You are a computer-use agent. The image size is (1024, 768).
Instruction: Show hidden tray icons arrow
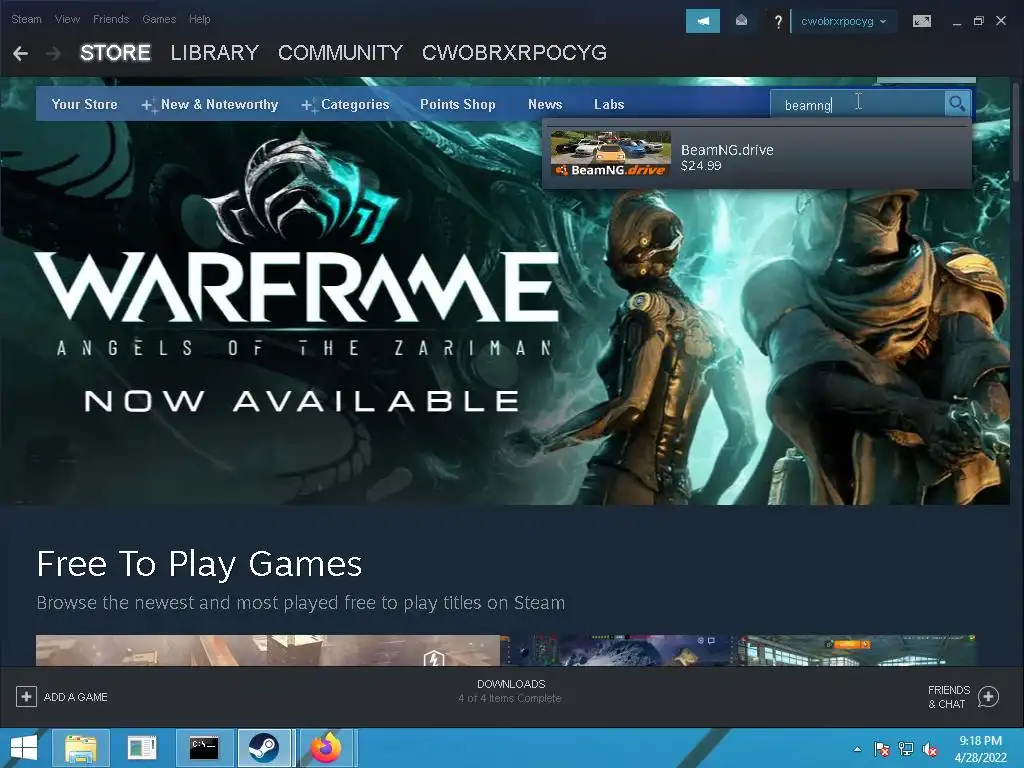tap(857, 749)
